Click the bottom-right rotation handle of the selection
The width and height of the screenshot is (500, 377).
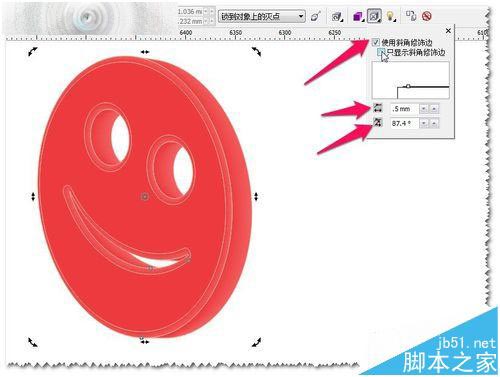[x=256, y=342]
